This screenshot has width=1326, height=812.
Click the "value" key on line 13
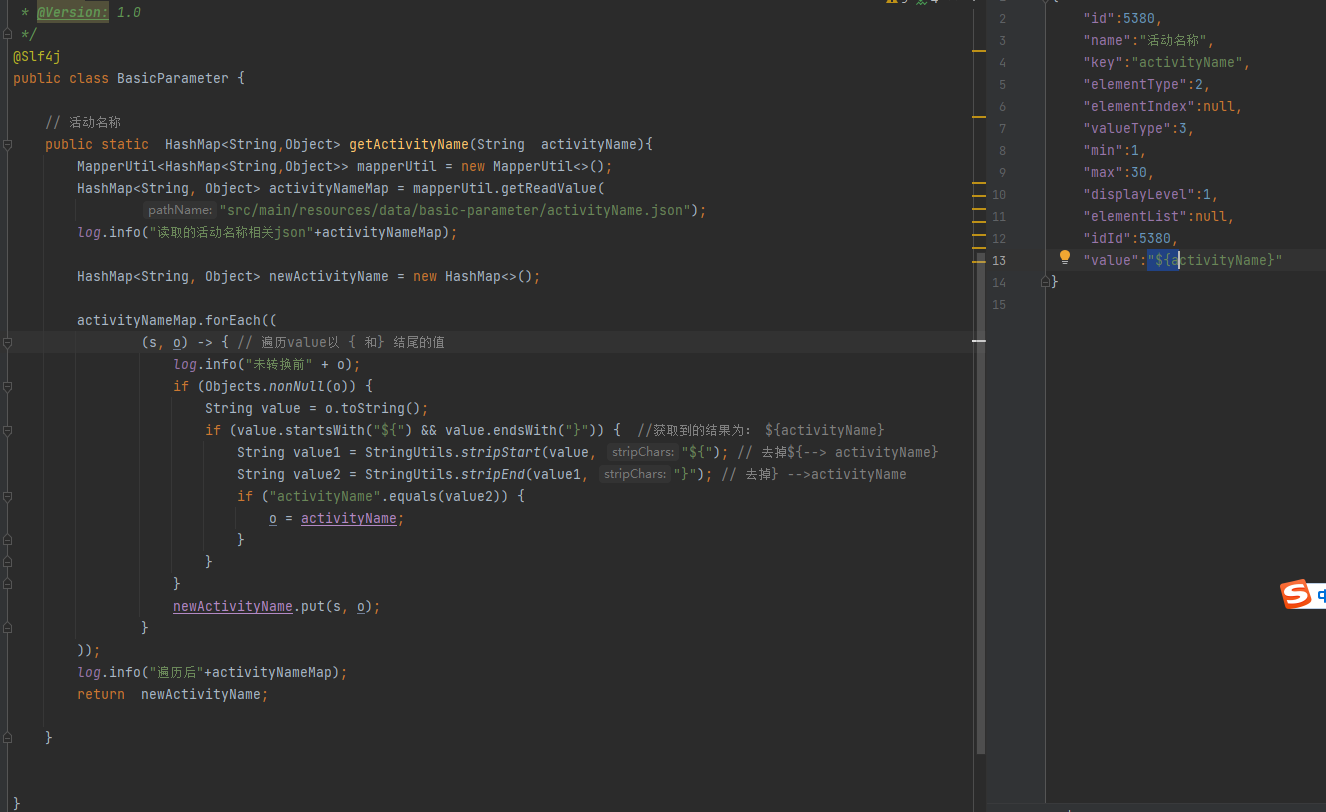(1111, 260)
